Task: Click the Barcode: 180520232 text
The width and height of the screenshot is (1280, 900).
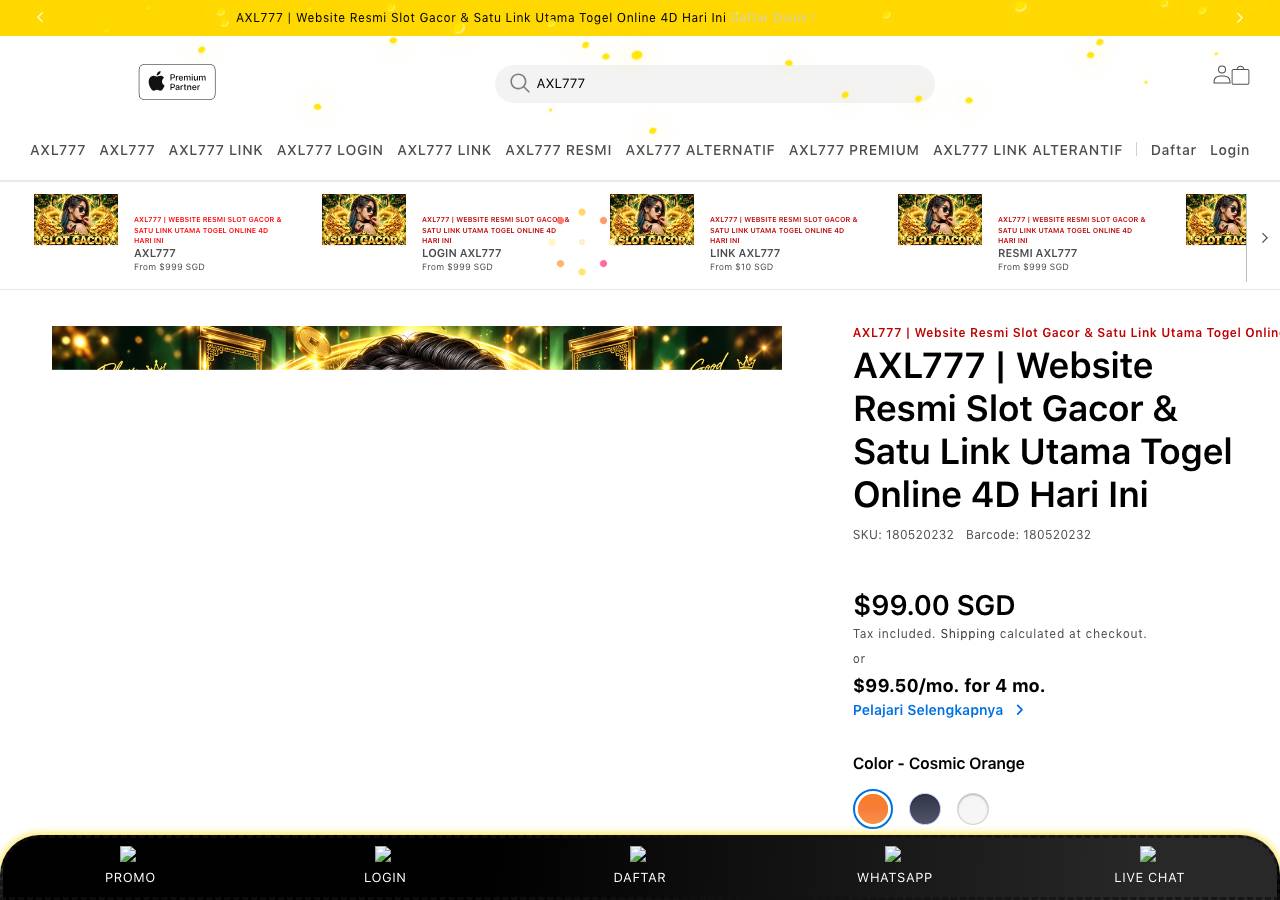Action: (1028, 535)
